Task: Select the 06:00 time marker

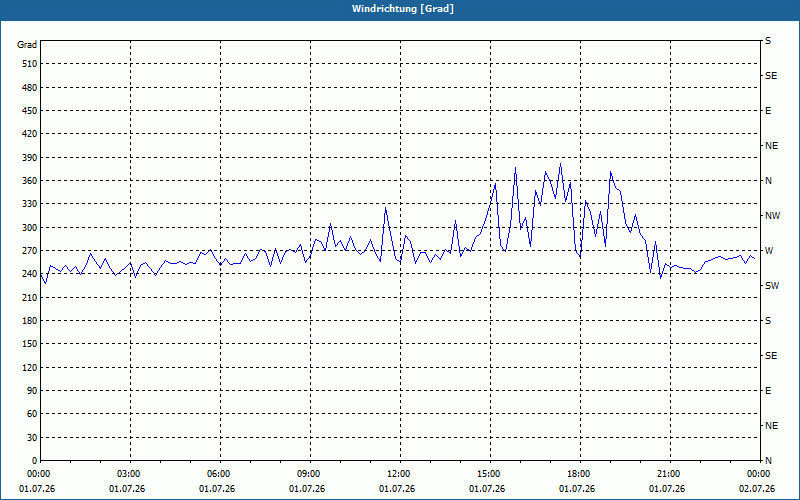Action: click(x=219, y=474)
